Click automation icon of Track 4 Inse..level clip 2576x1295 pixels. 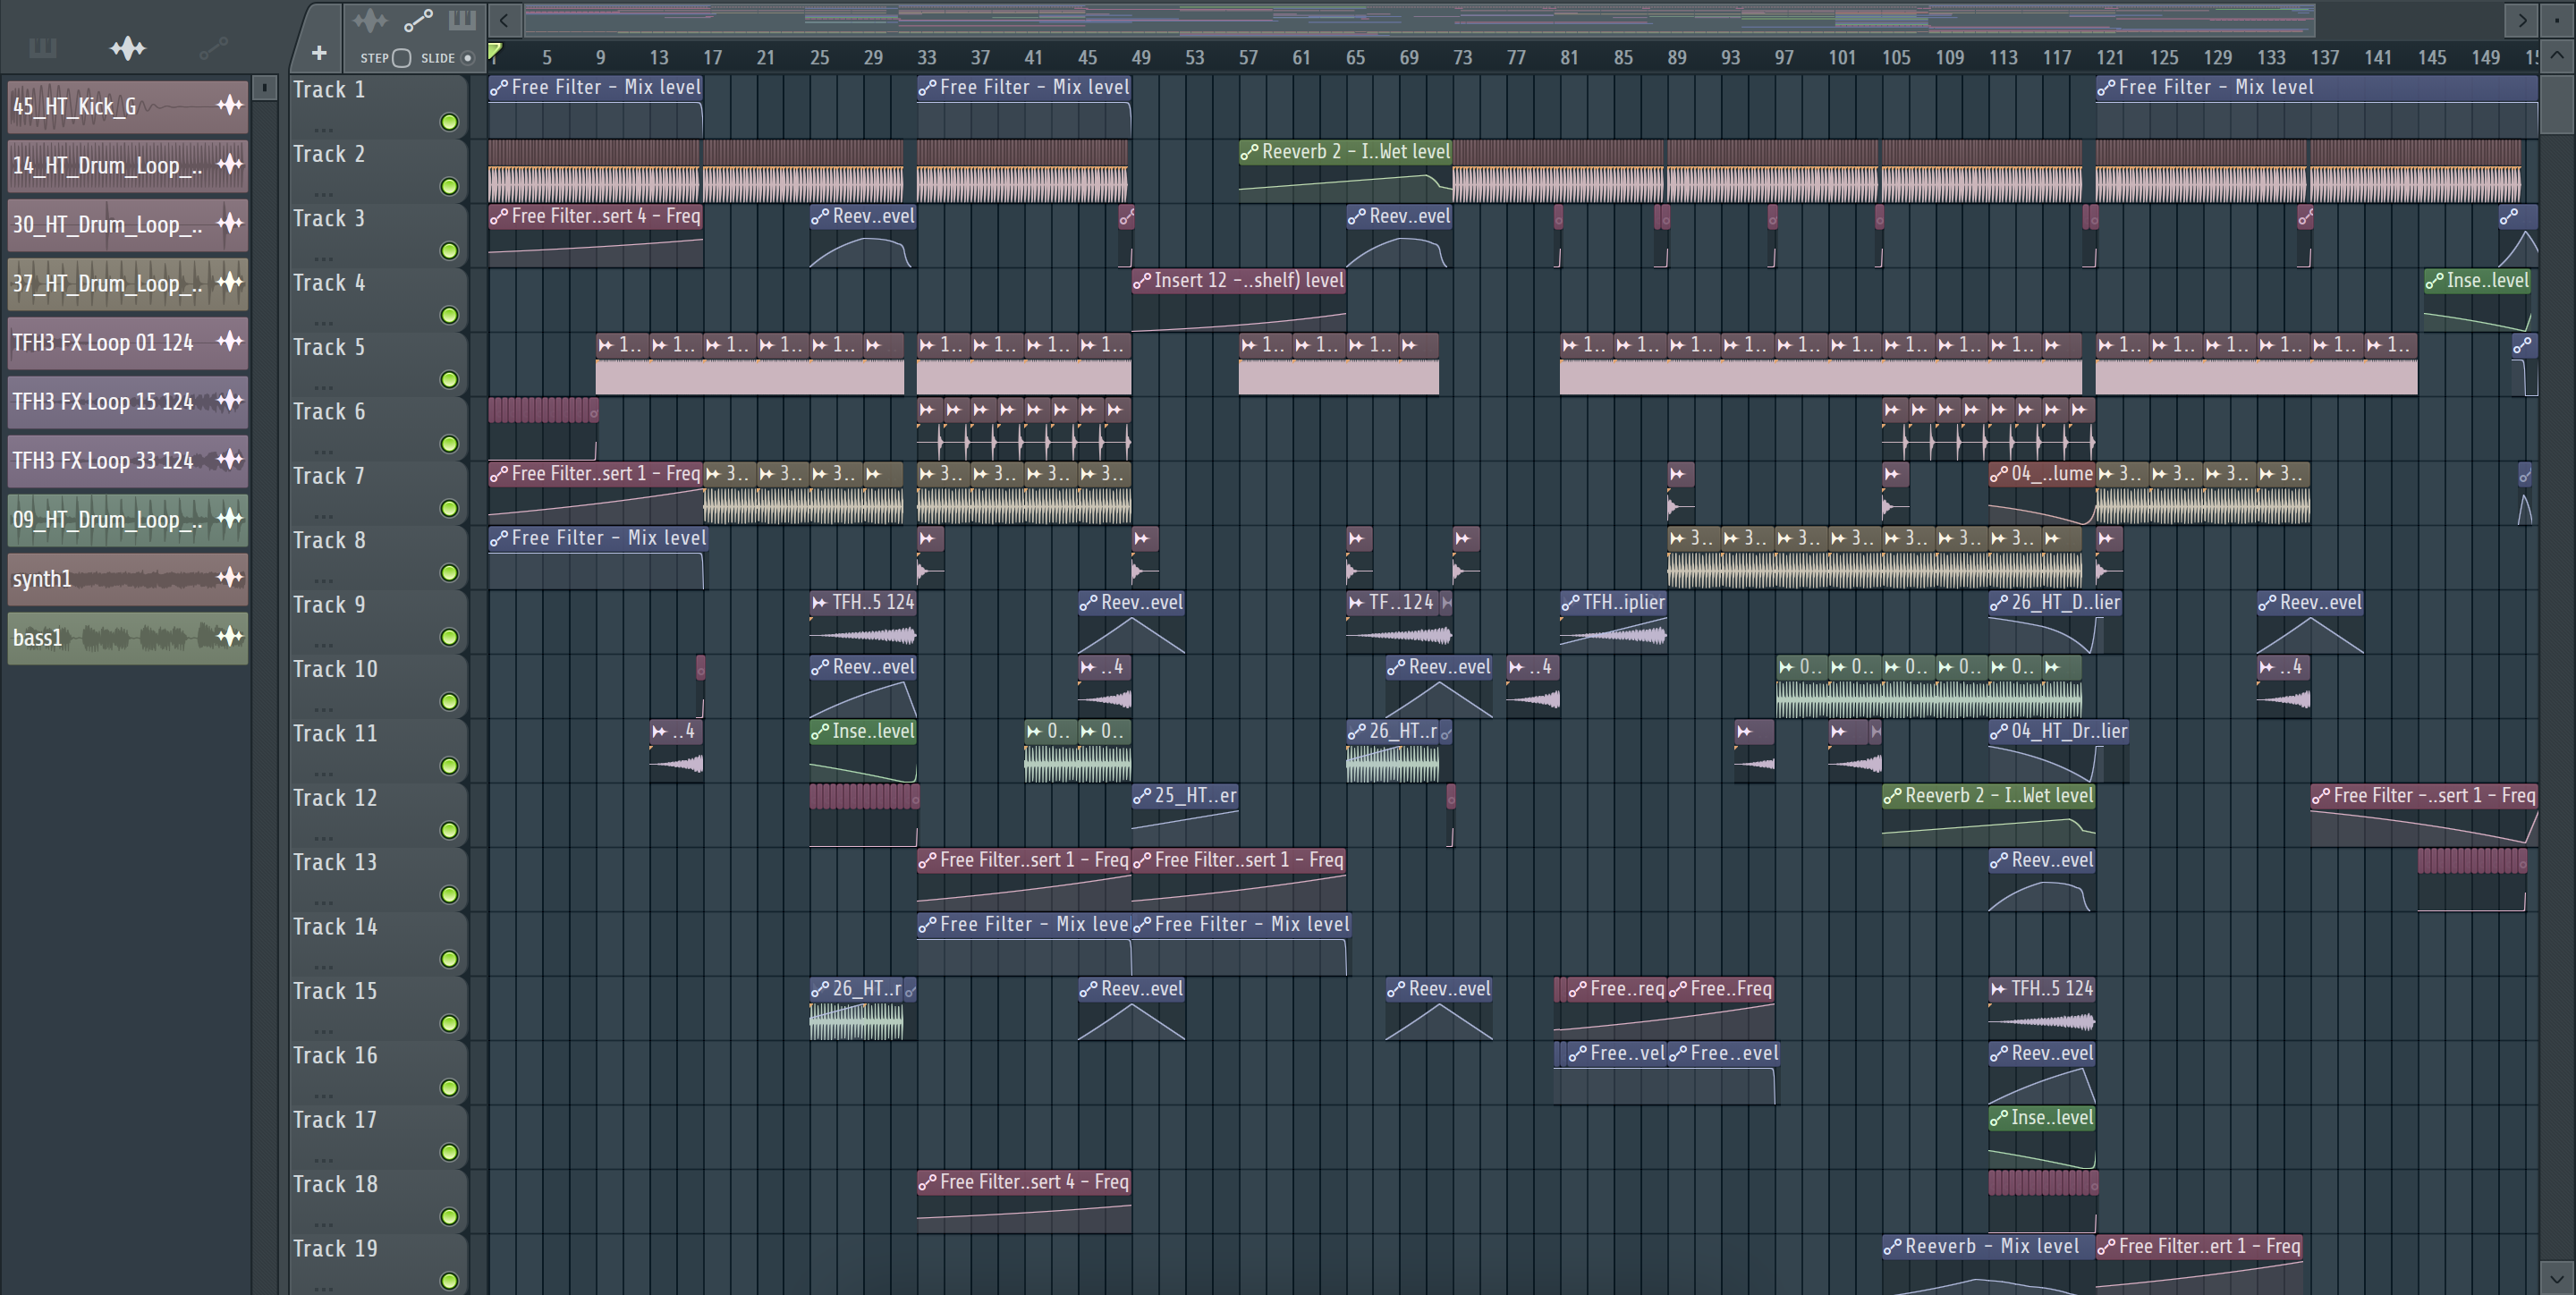(x=2434, y=280)
